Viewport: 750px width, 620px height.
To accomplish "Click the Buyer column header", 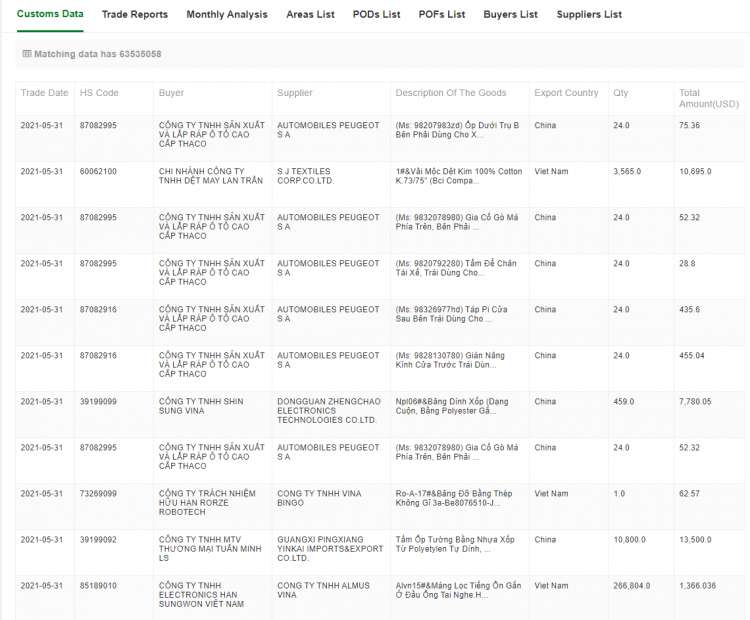I will pyautogui.click(x=171, y=93).
